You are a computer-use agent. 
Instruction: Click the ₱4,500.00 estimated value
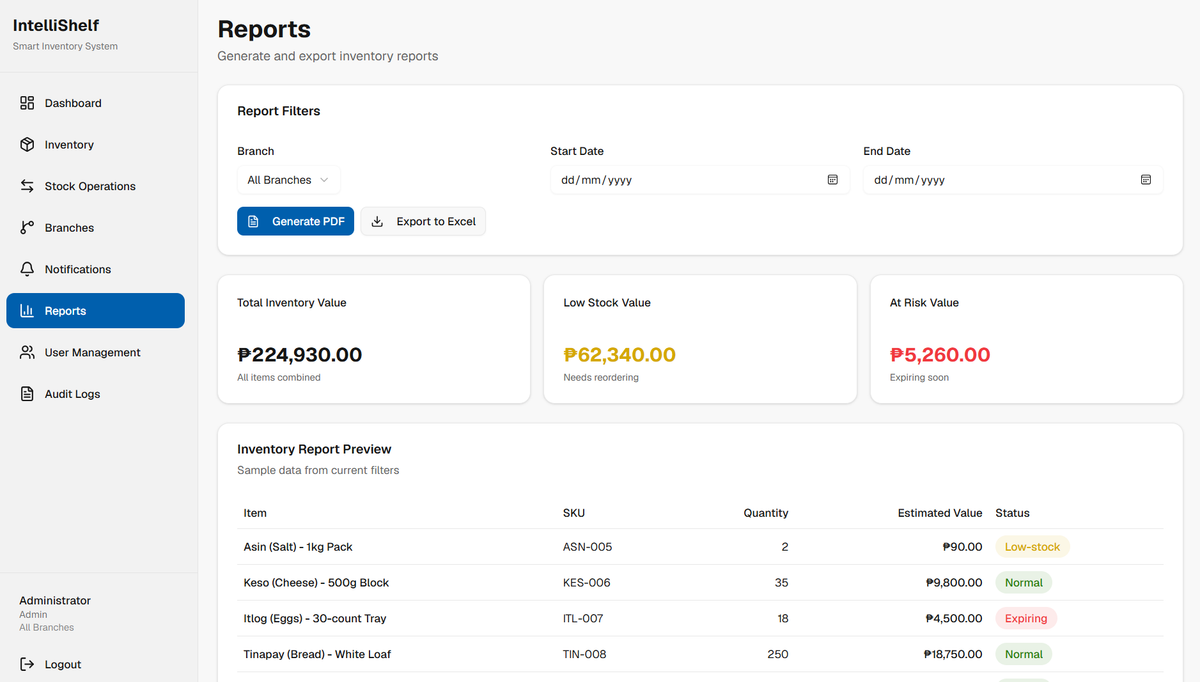tap(954, 619)
